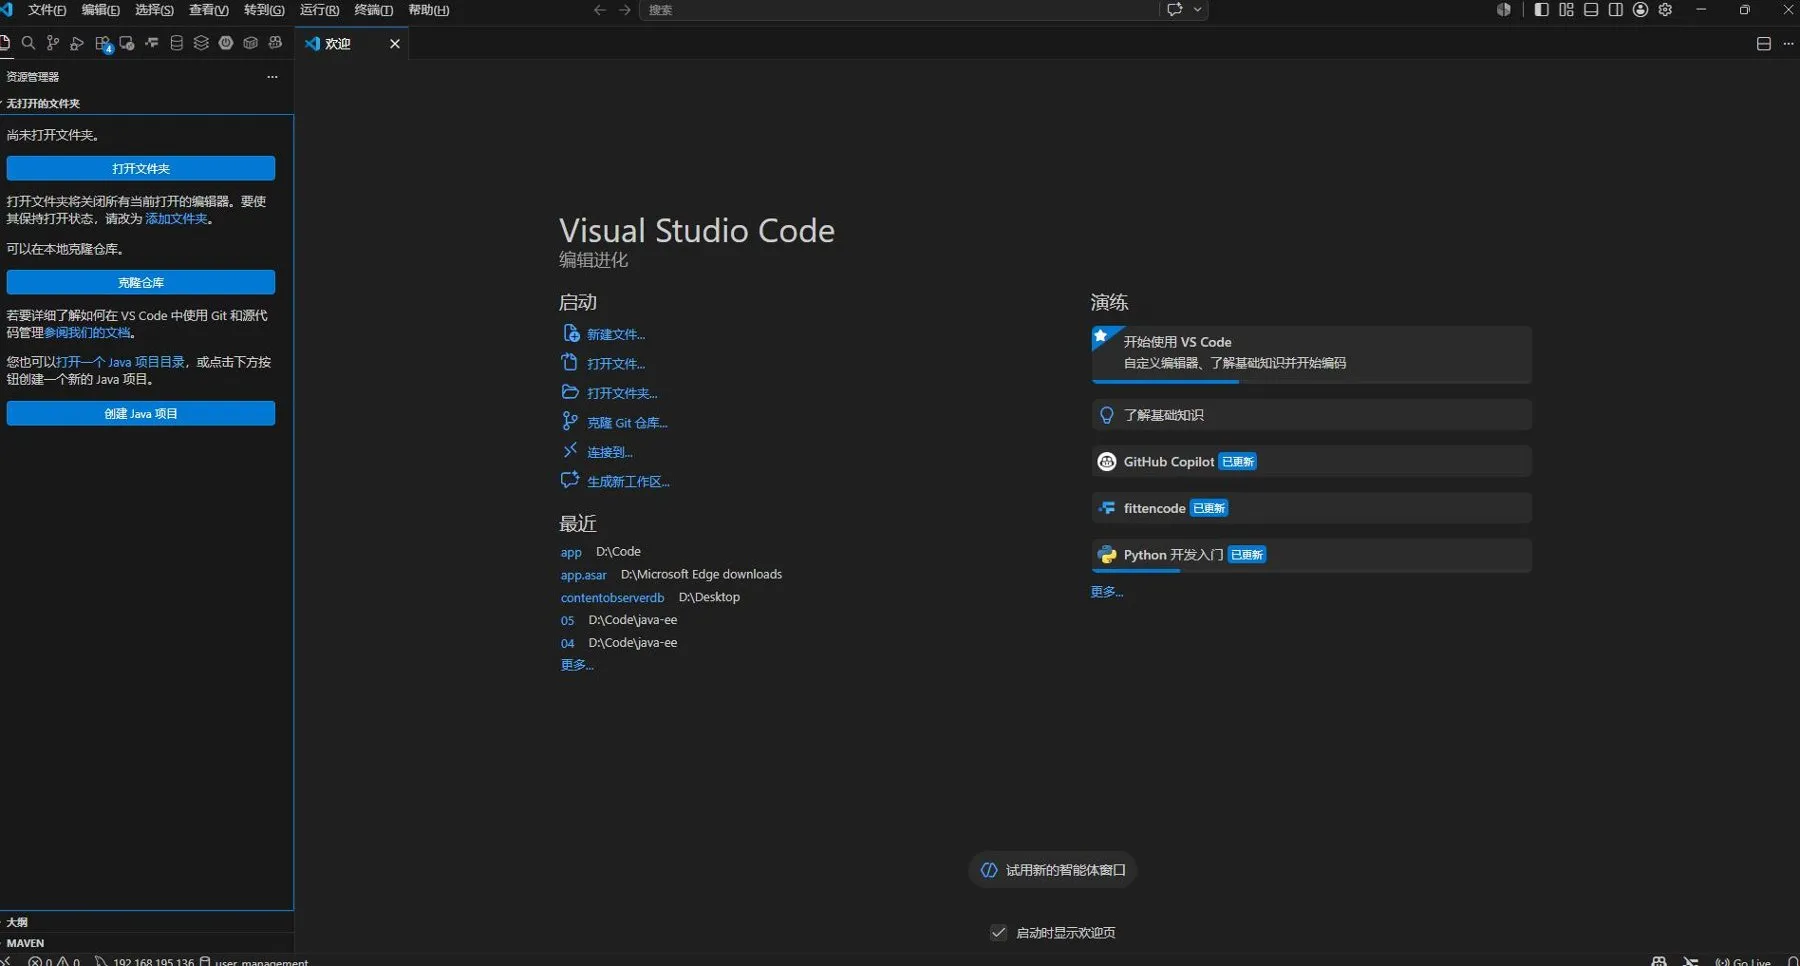Open Explorer panel More Actions ellipsis

[x=272, y=77]
